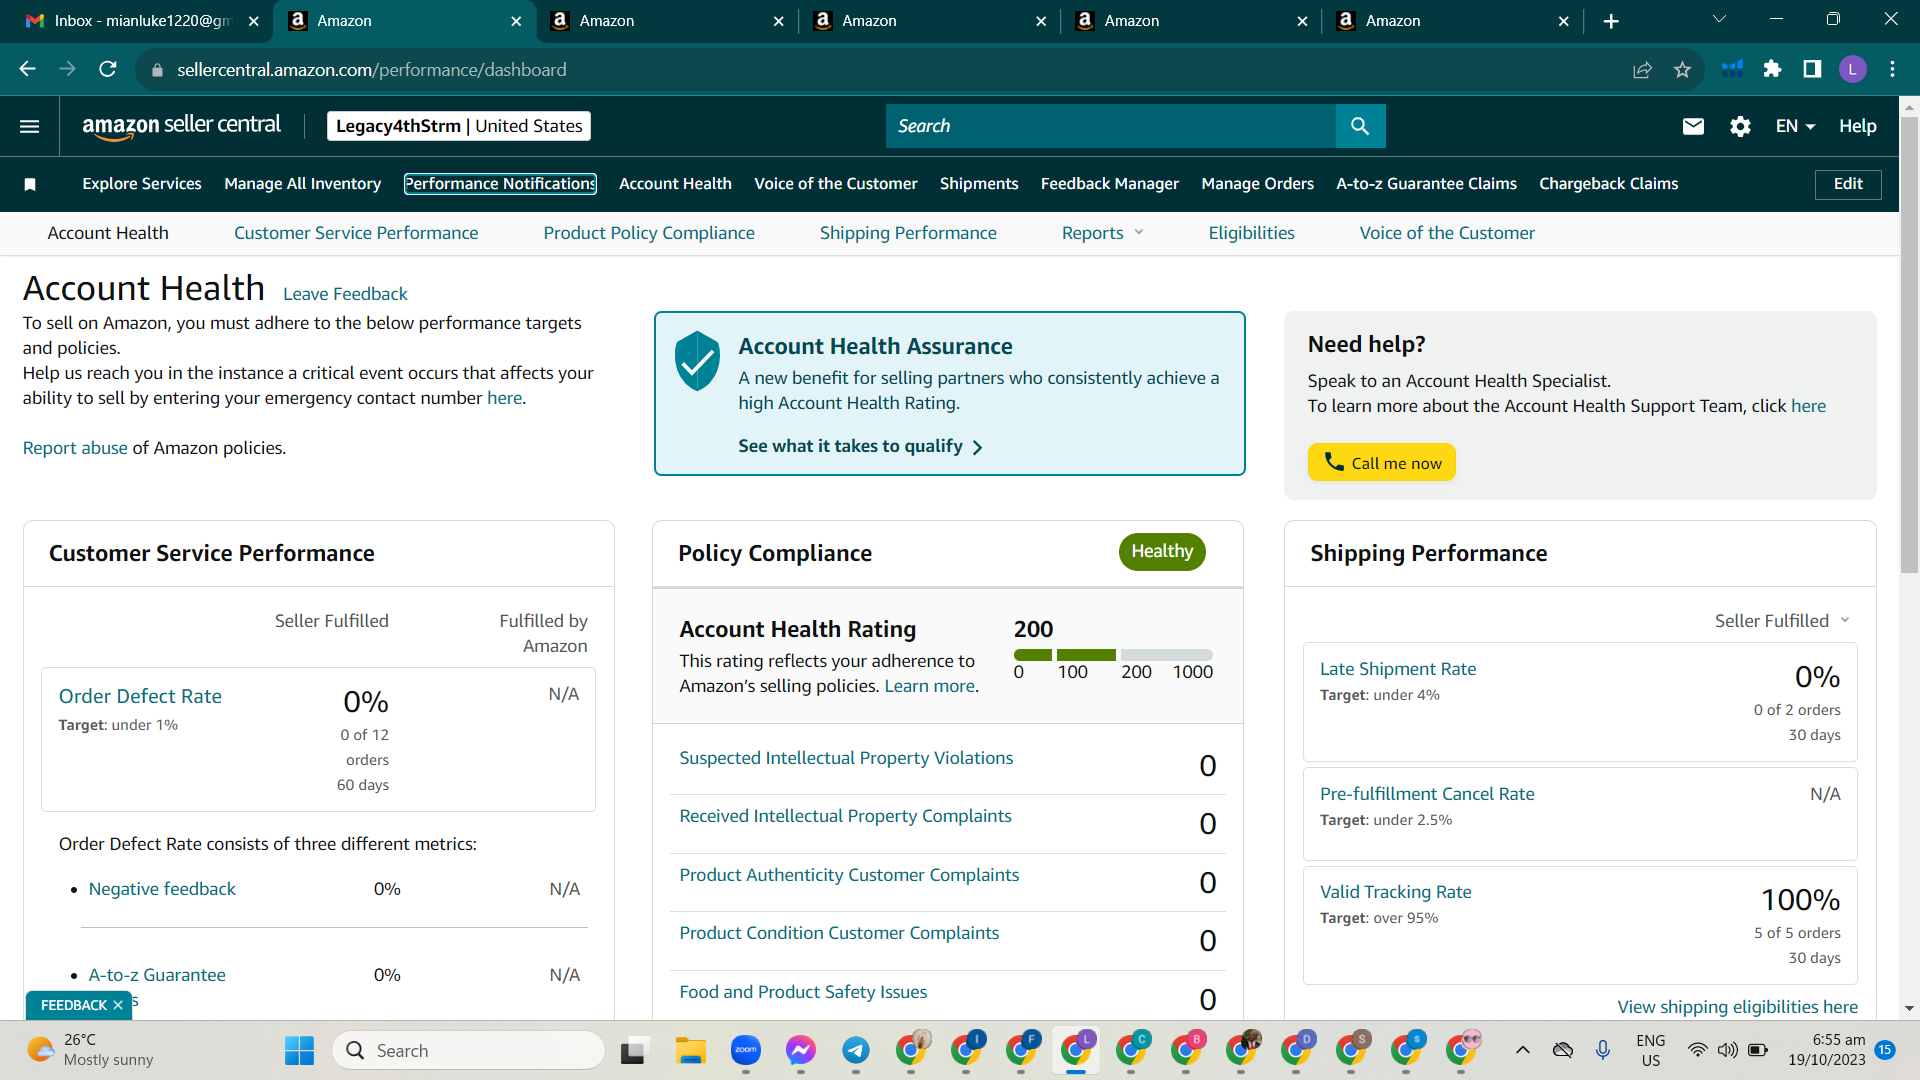The image size is (1920, 1080).
Task: Open the EN language dropdown
Action: pos(1795,126)
